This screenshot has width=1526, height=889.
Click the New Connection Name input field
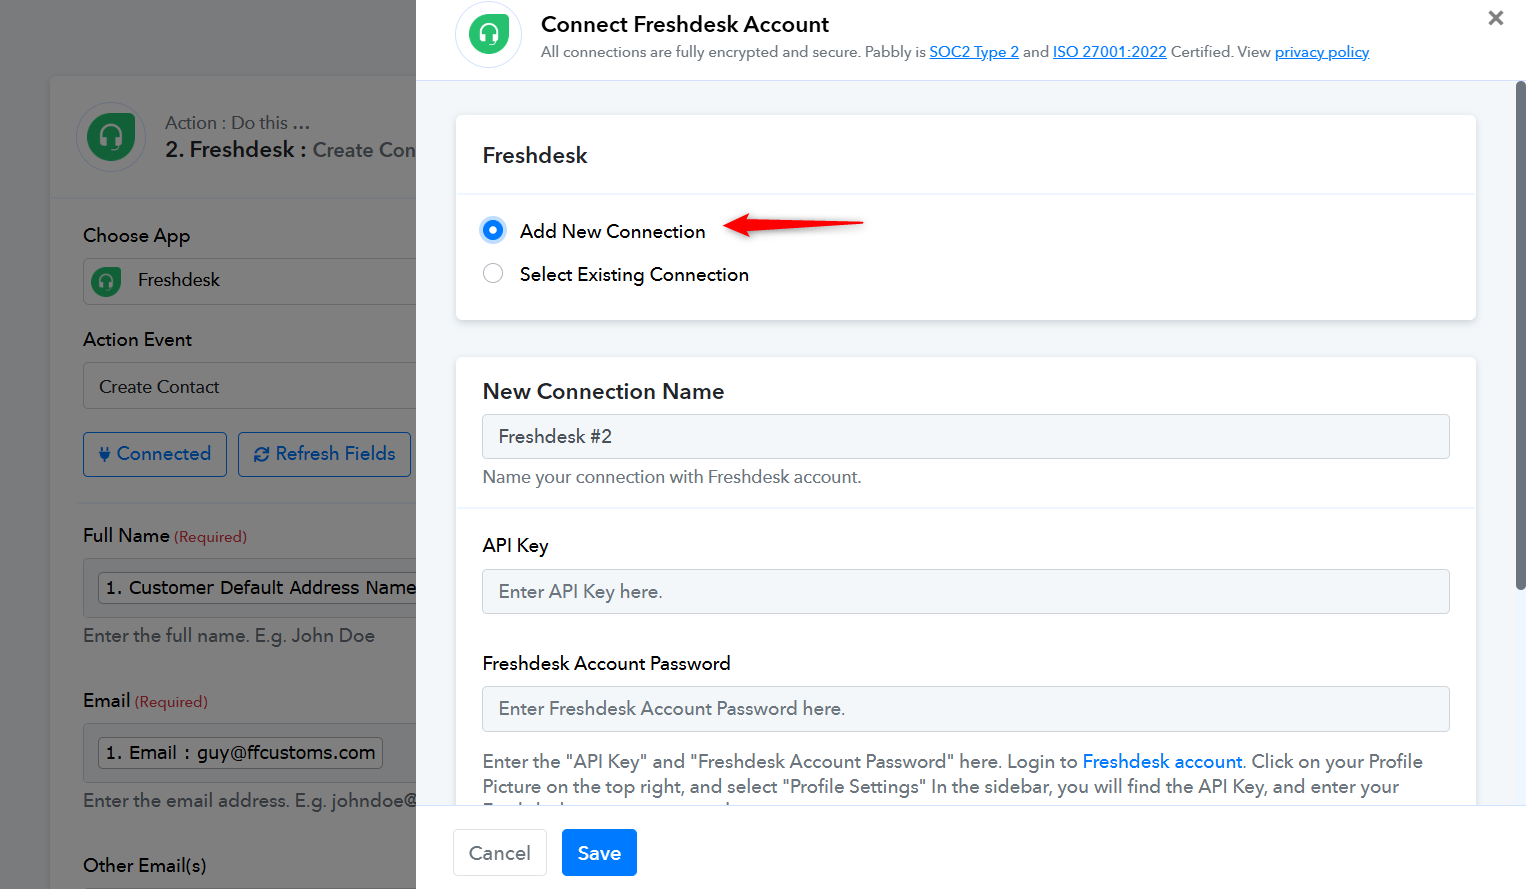pos(966,436)
